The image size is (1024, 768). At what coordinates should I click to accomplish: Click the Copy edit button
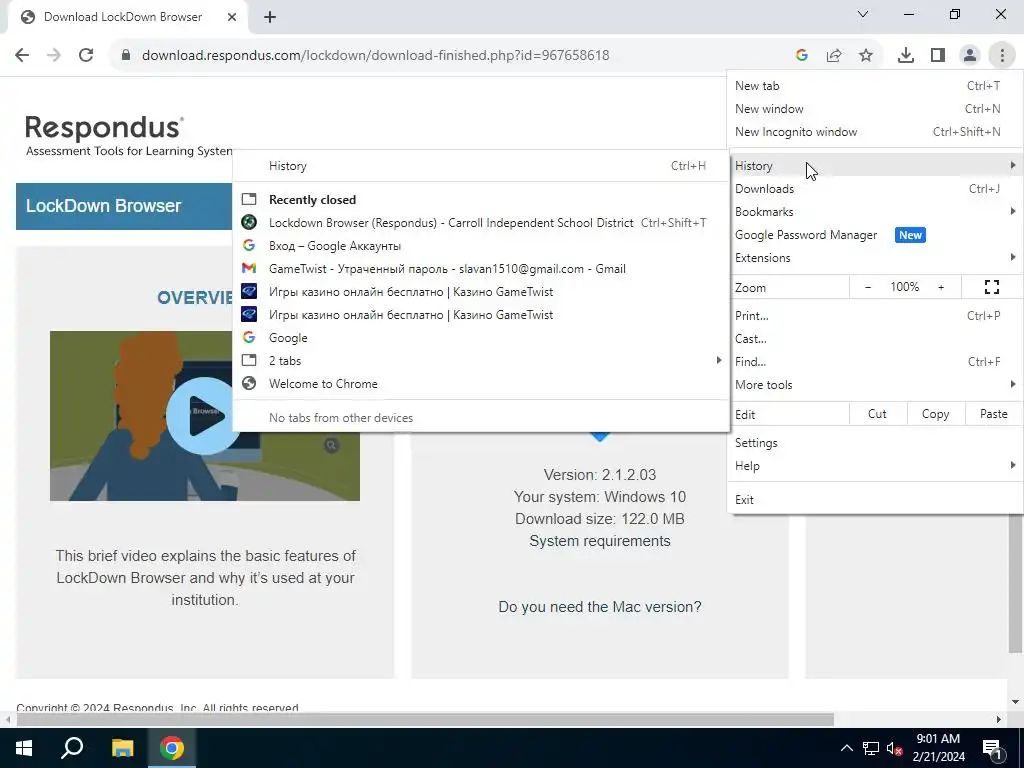click(x=935, y=414)
